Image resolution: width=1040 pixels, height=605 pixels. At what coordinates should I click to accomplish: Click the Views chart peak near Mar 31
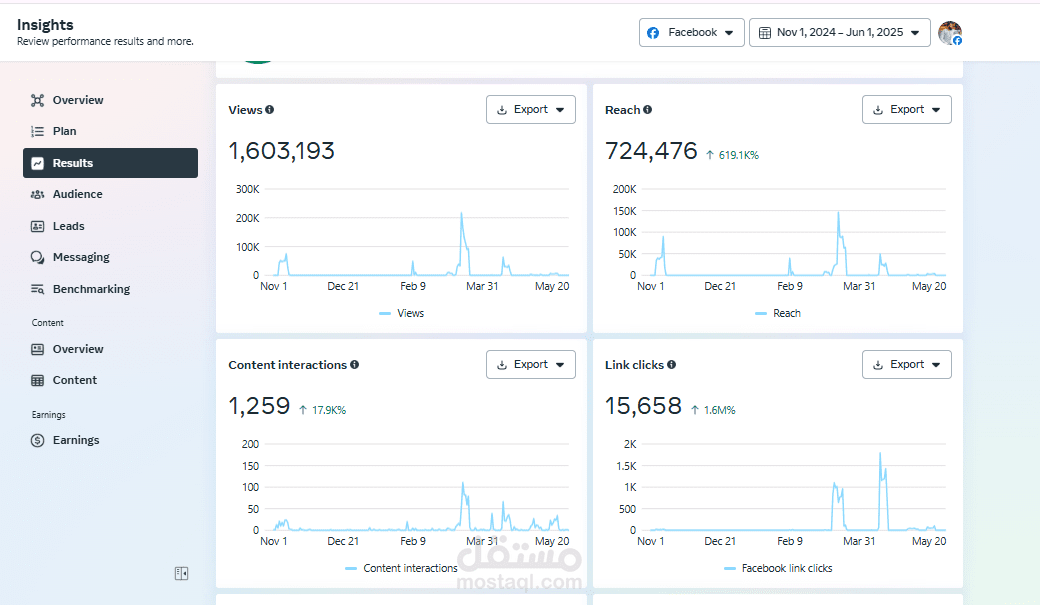click(462, 214)
